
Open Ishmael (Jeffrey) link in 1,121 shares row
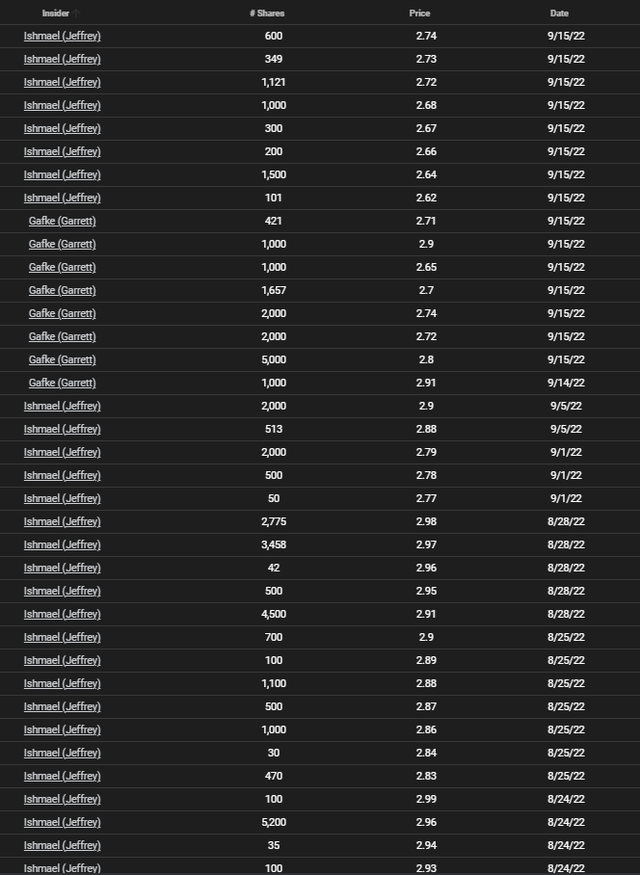[x=62, y=83]
